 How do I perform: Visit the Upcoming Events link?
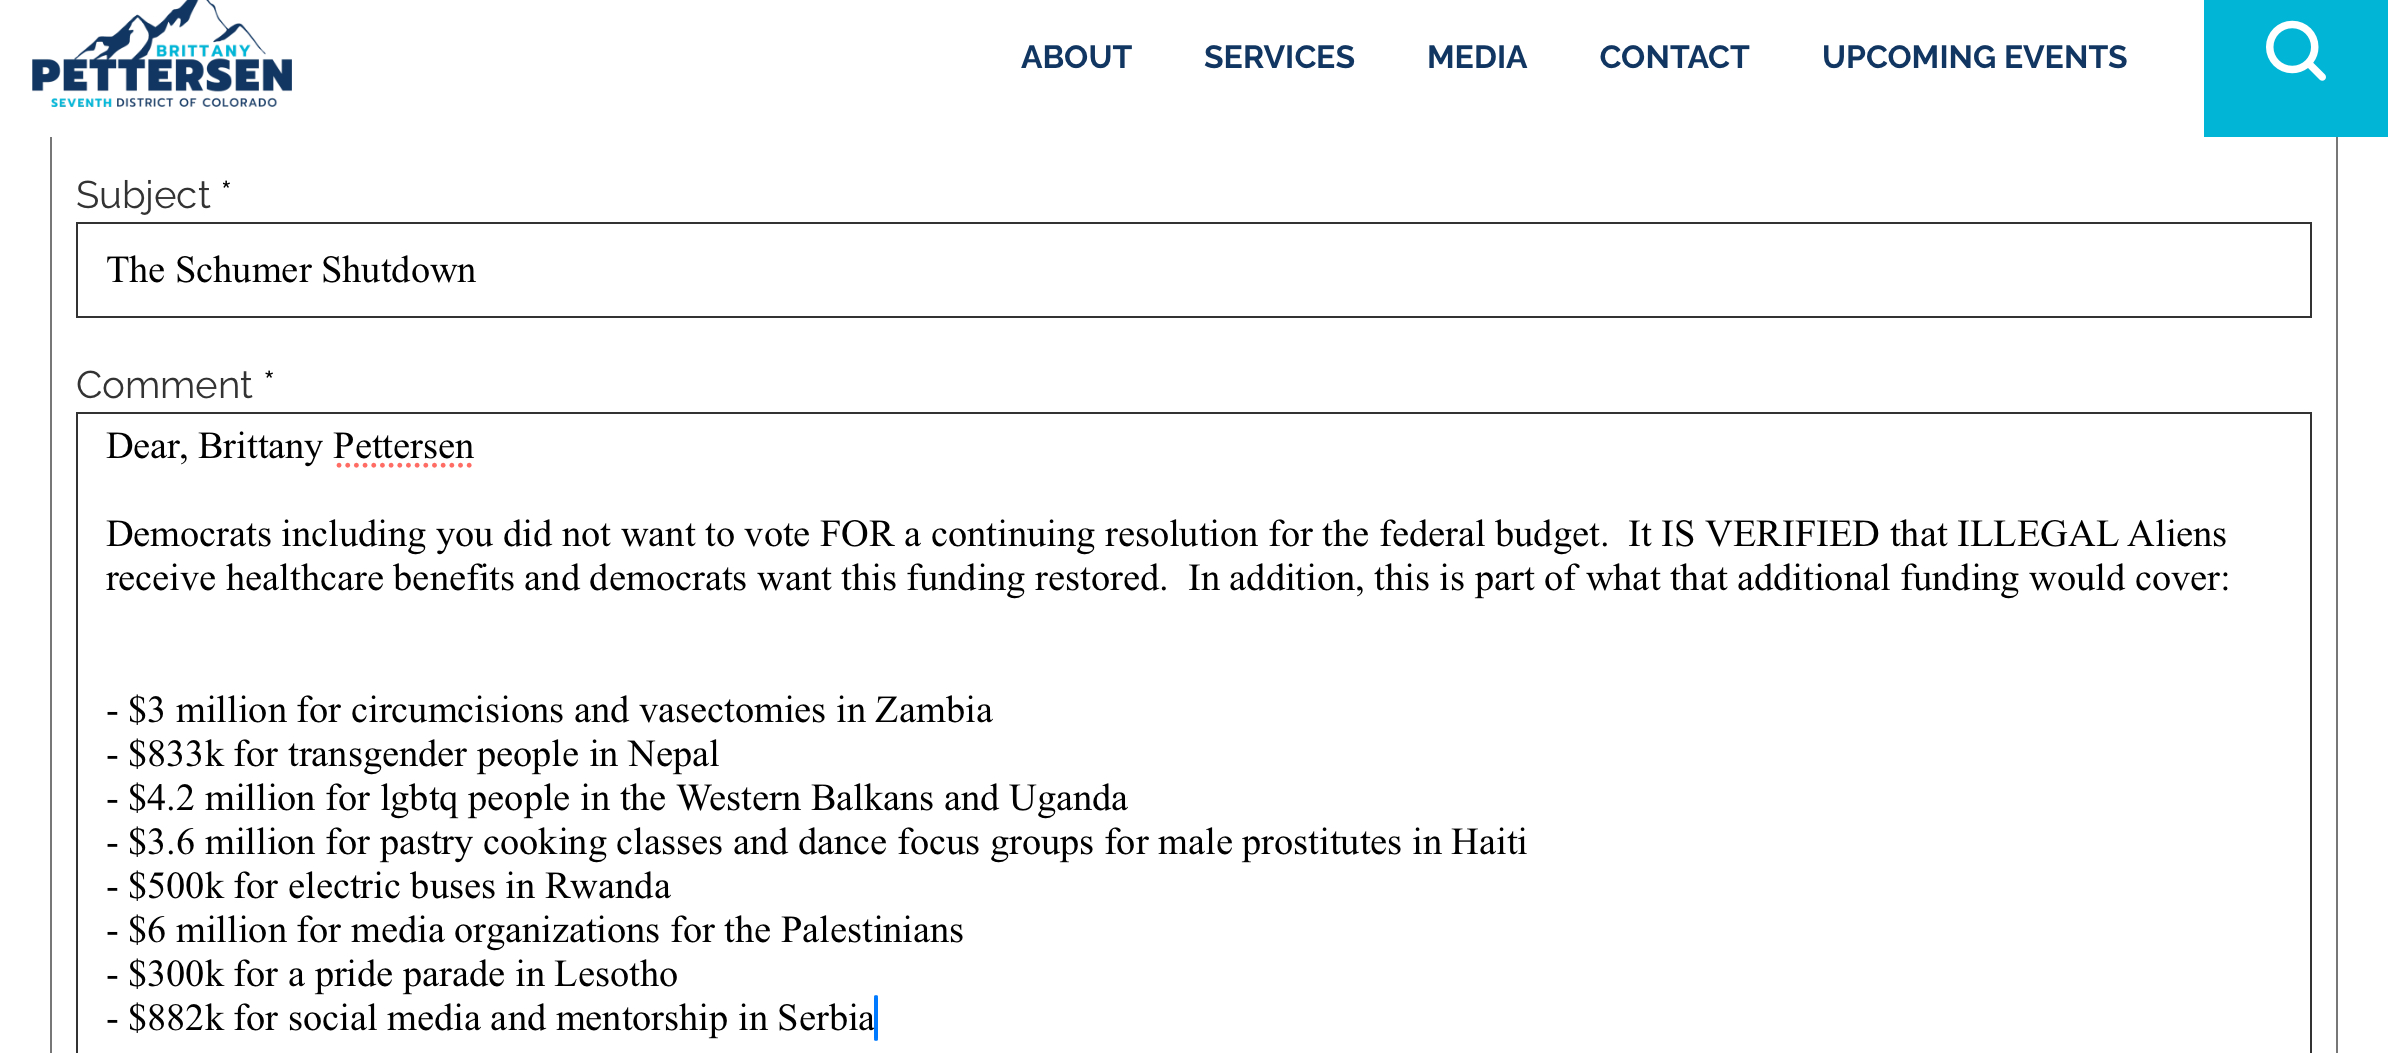[x=1973, y=58]
